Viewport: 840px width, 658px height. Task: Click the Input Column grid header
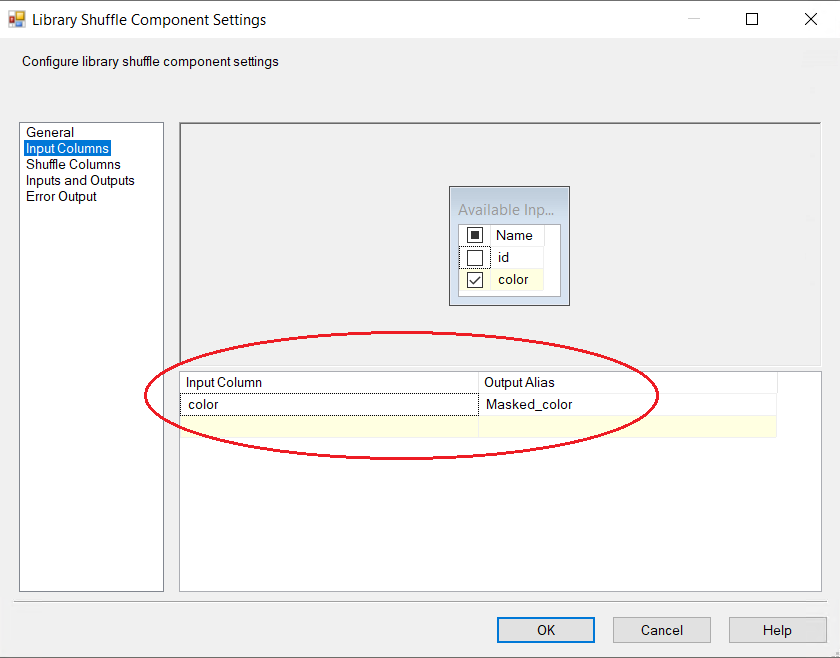(x=329, y=382)
